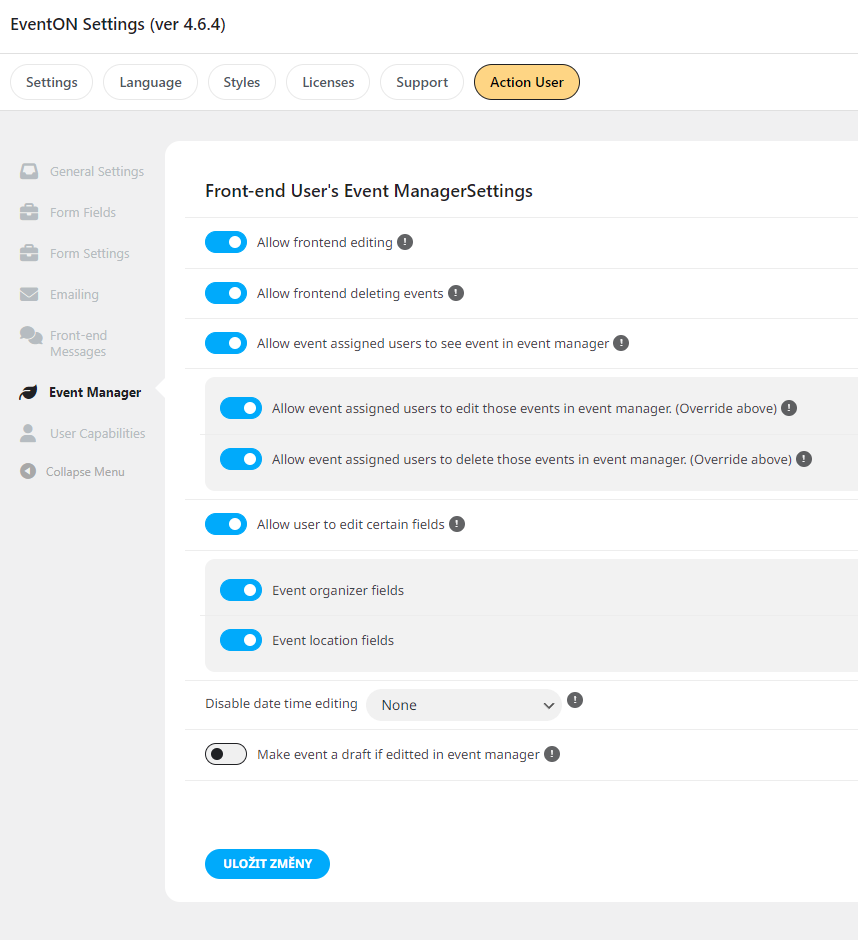Disable the Event organizer fields switch

tap(241, 590)
